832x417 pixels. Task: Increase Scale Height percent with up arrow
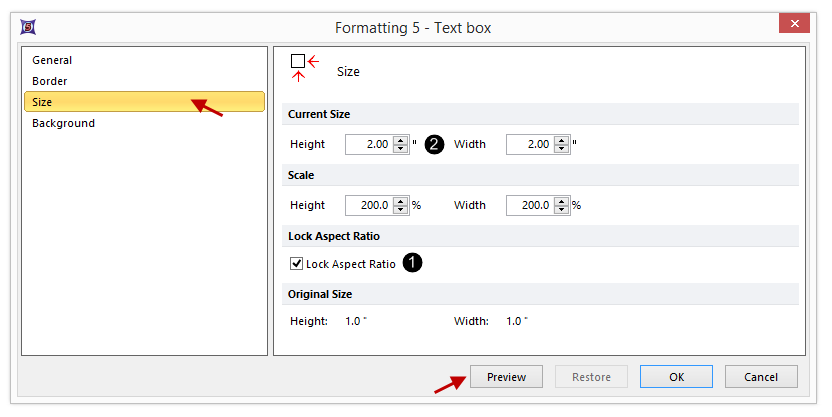[401, 201]
